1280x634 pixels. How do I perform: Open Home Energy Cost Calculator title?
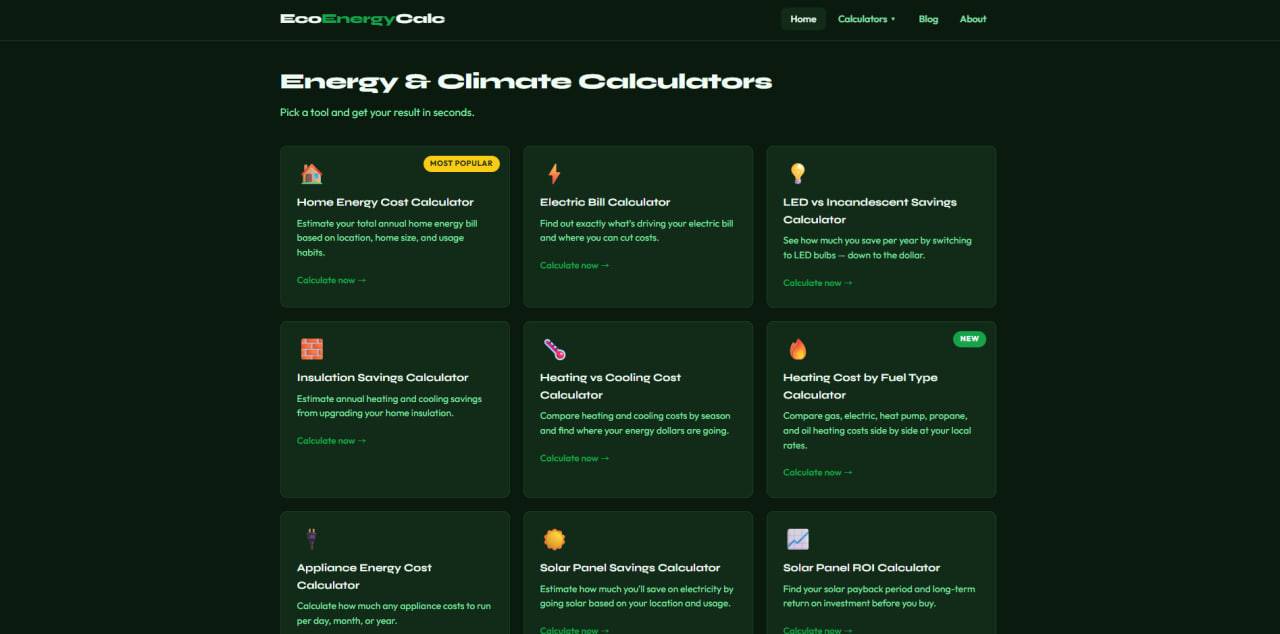point(385,202)
